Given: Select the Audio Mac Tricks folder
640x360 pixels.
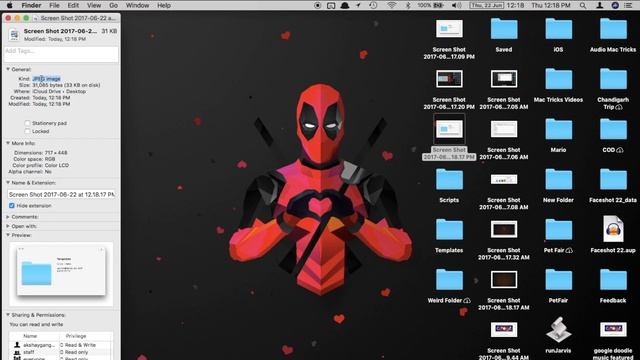Looking at the screenshot, I should [x=613, y=29].
